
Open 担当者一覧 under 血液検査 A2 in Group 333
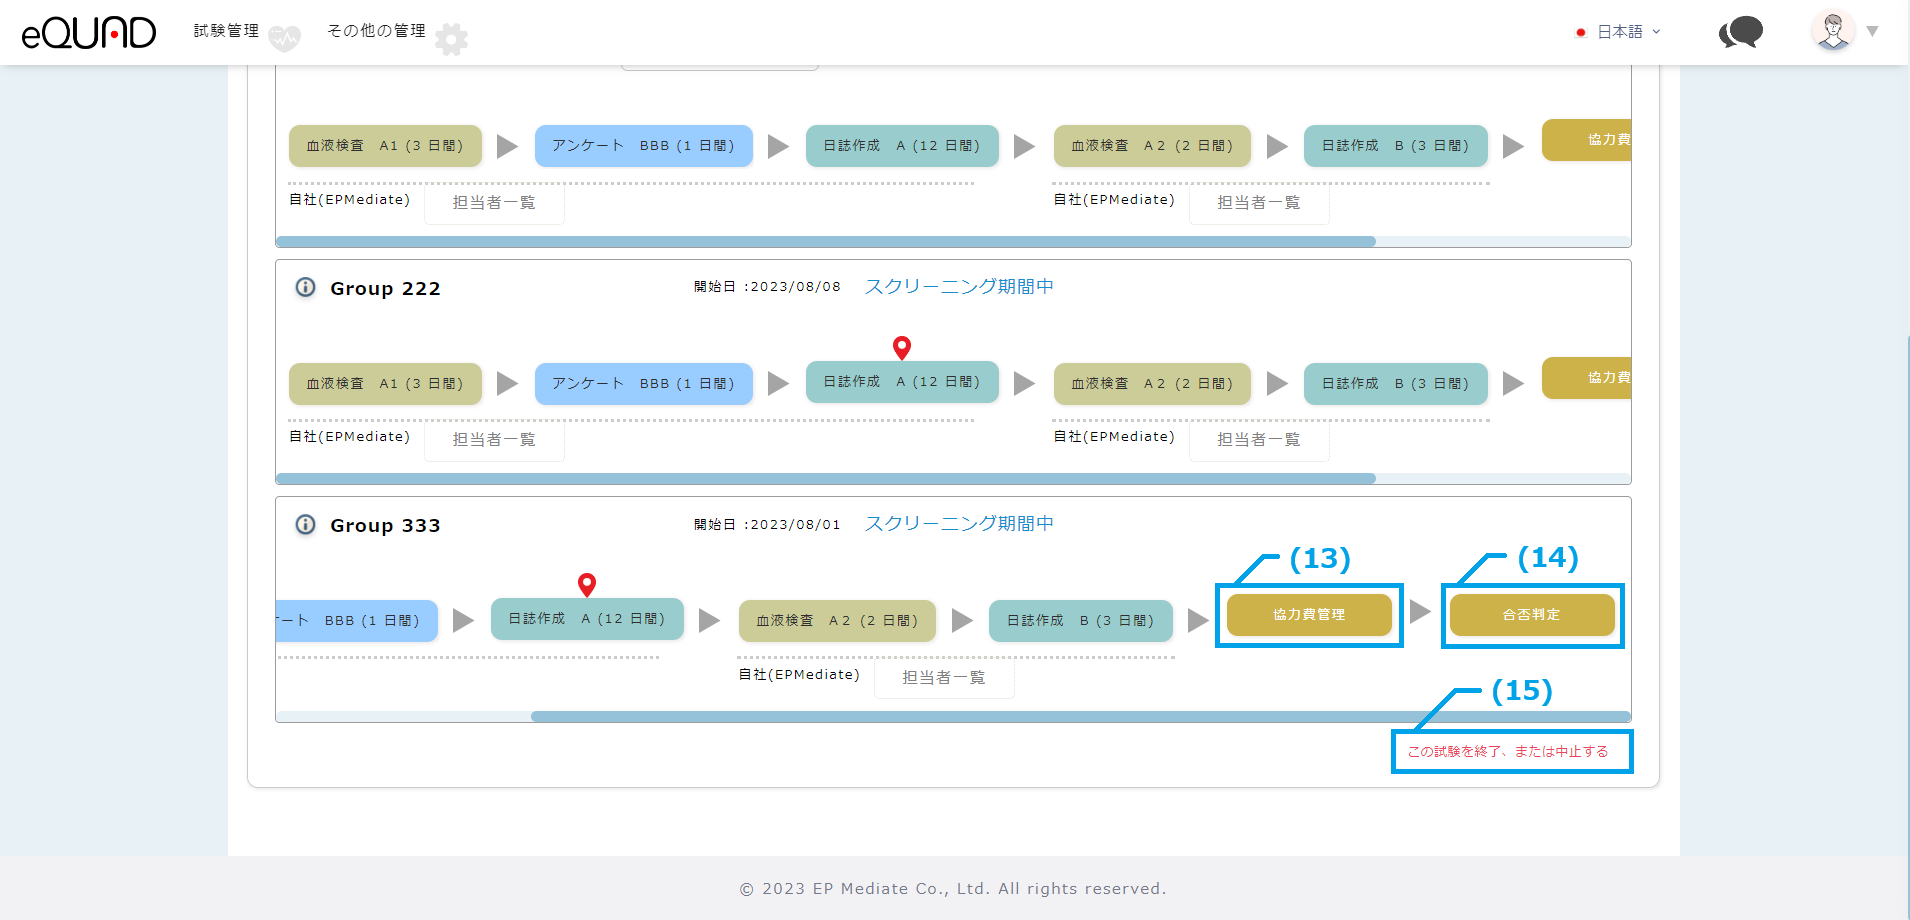943,678
